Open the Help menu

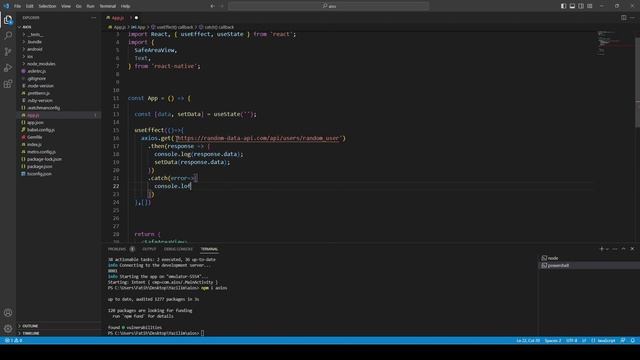125,6
